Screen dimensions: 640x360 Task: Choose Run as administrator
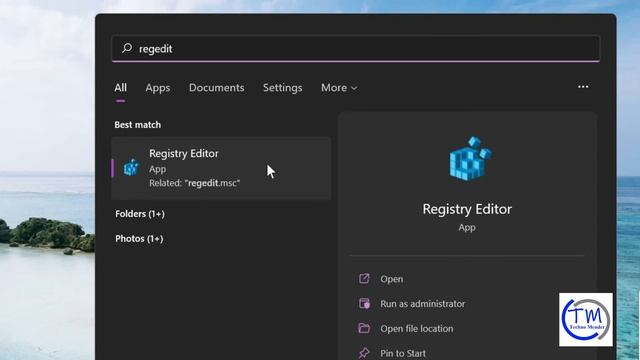tap(422, 304)
